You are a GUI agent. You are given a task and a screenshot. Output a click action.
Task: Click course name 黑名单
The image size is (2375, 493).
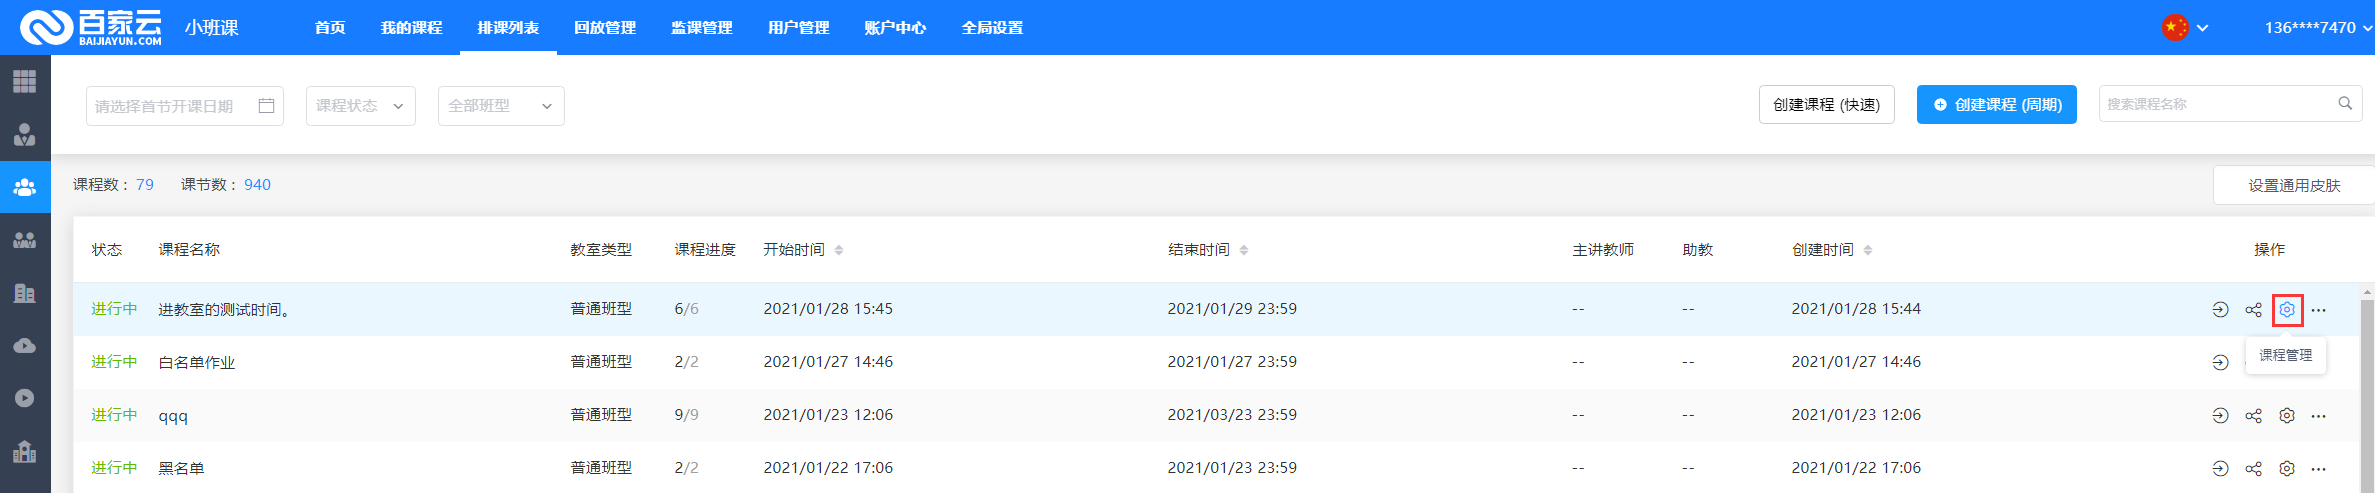tap(181, 468)
